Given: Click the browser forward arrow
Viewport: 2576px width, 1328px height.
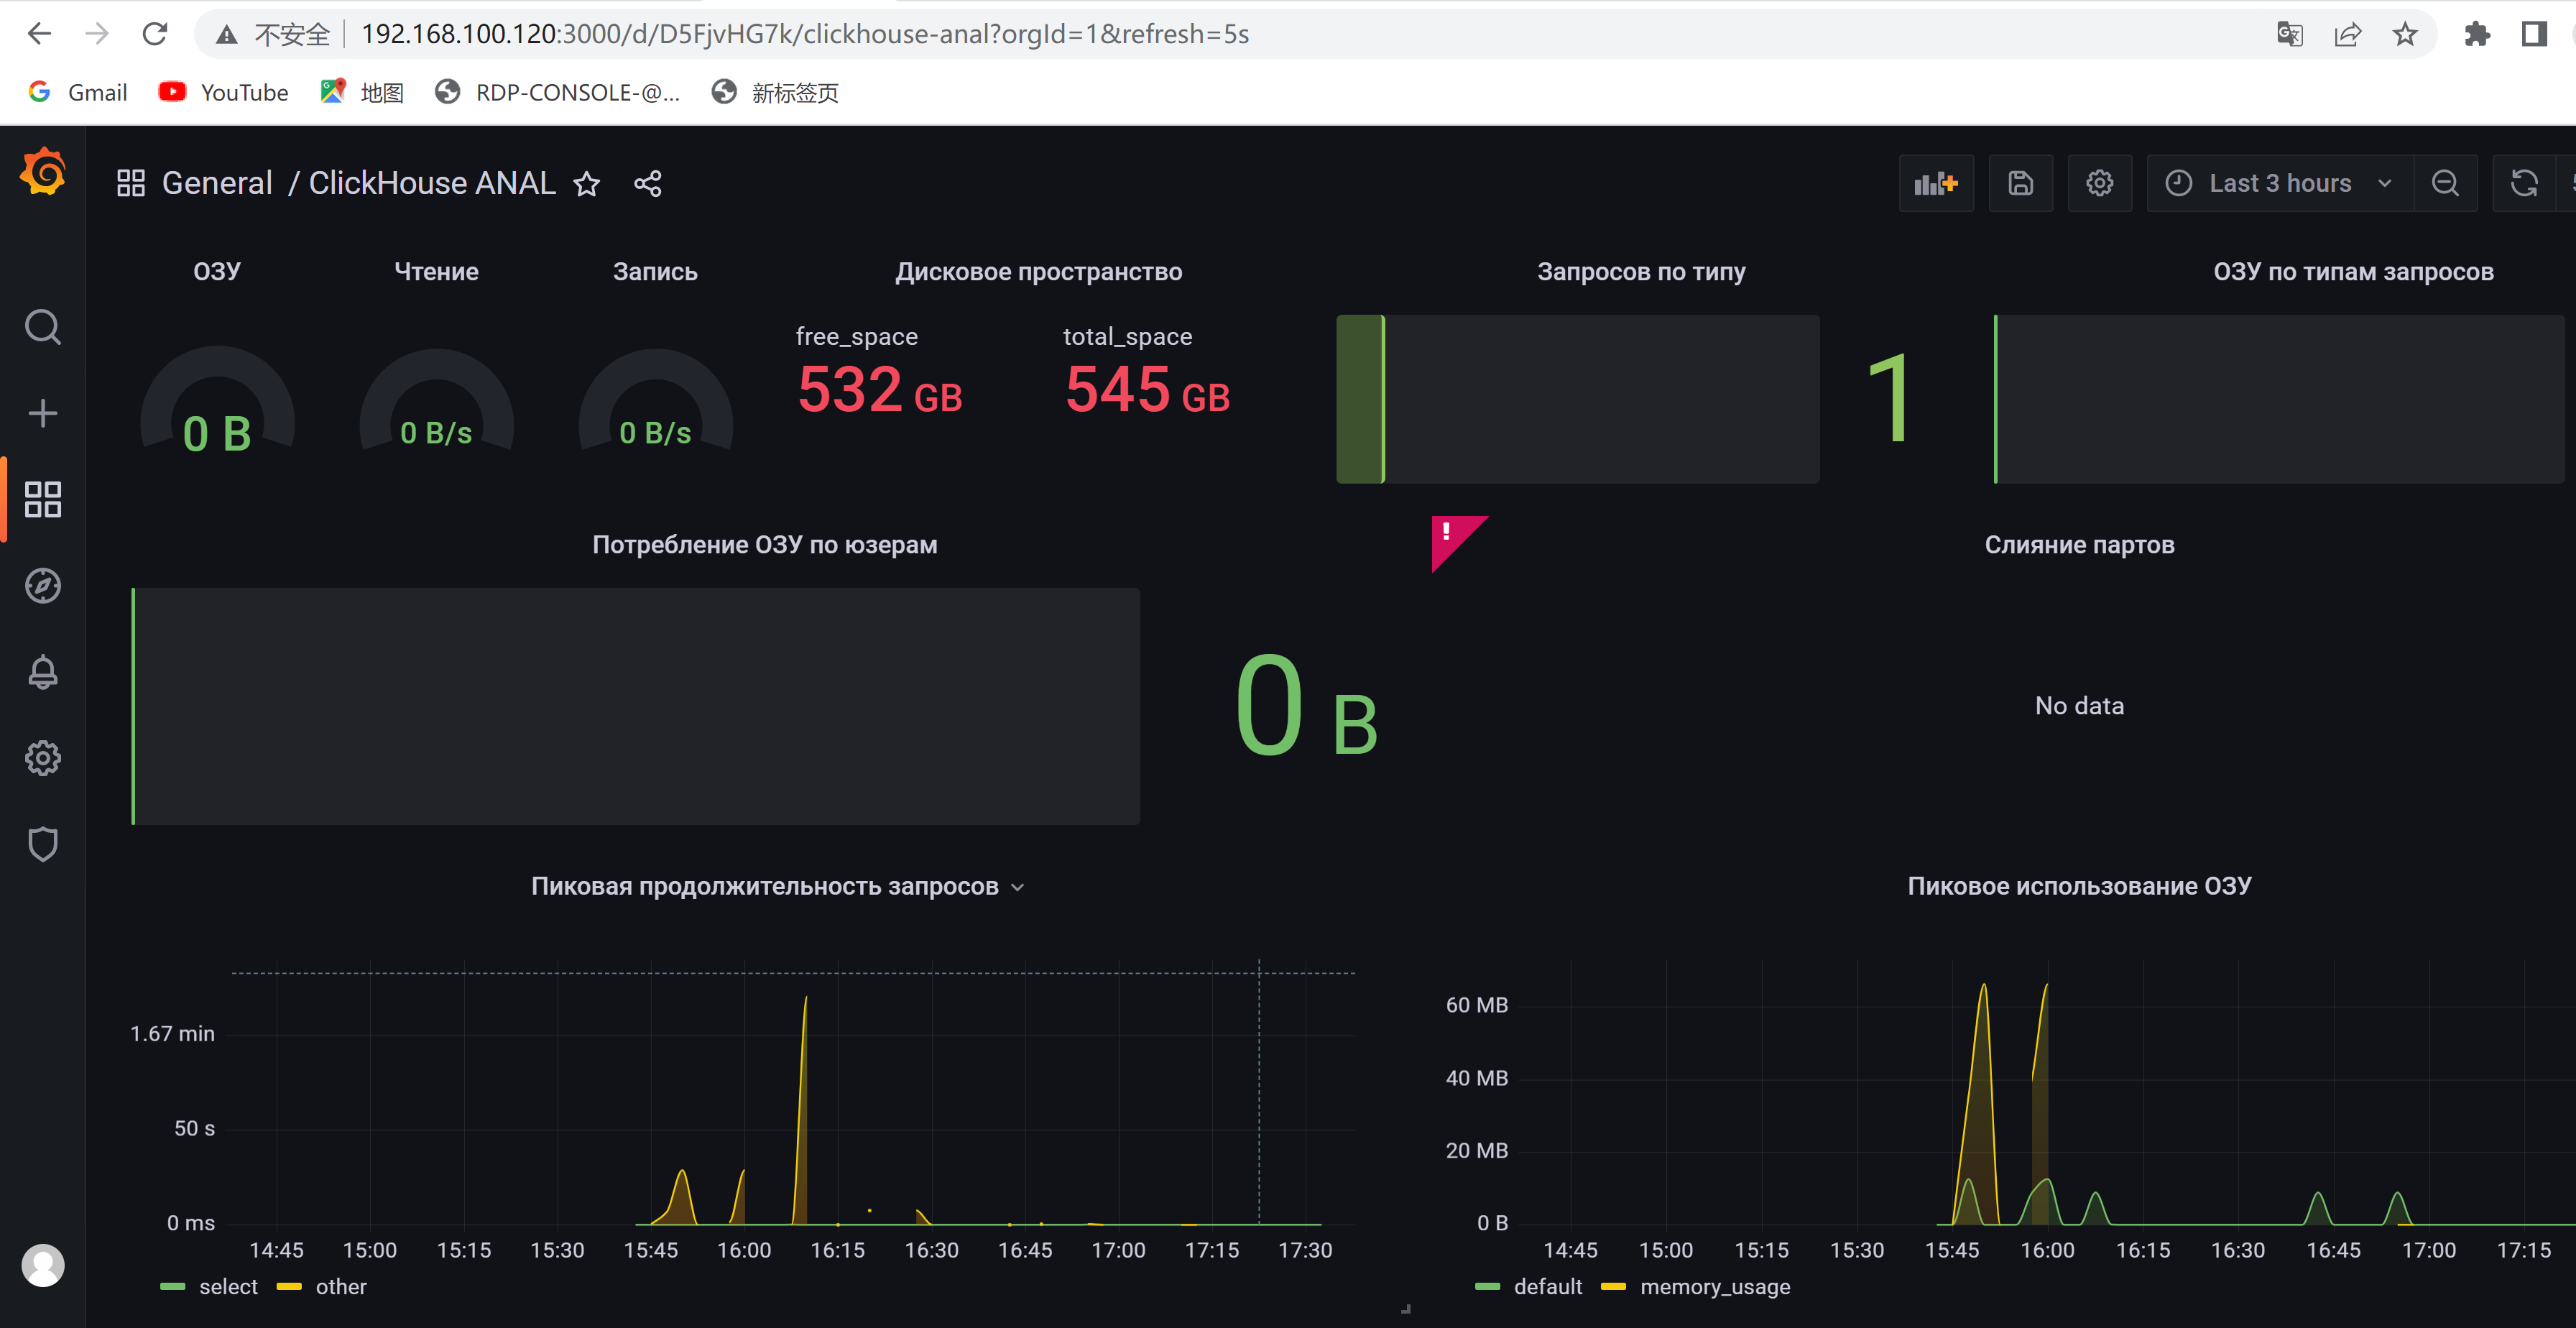Looking at the screenshot, I should coord(97,34).
